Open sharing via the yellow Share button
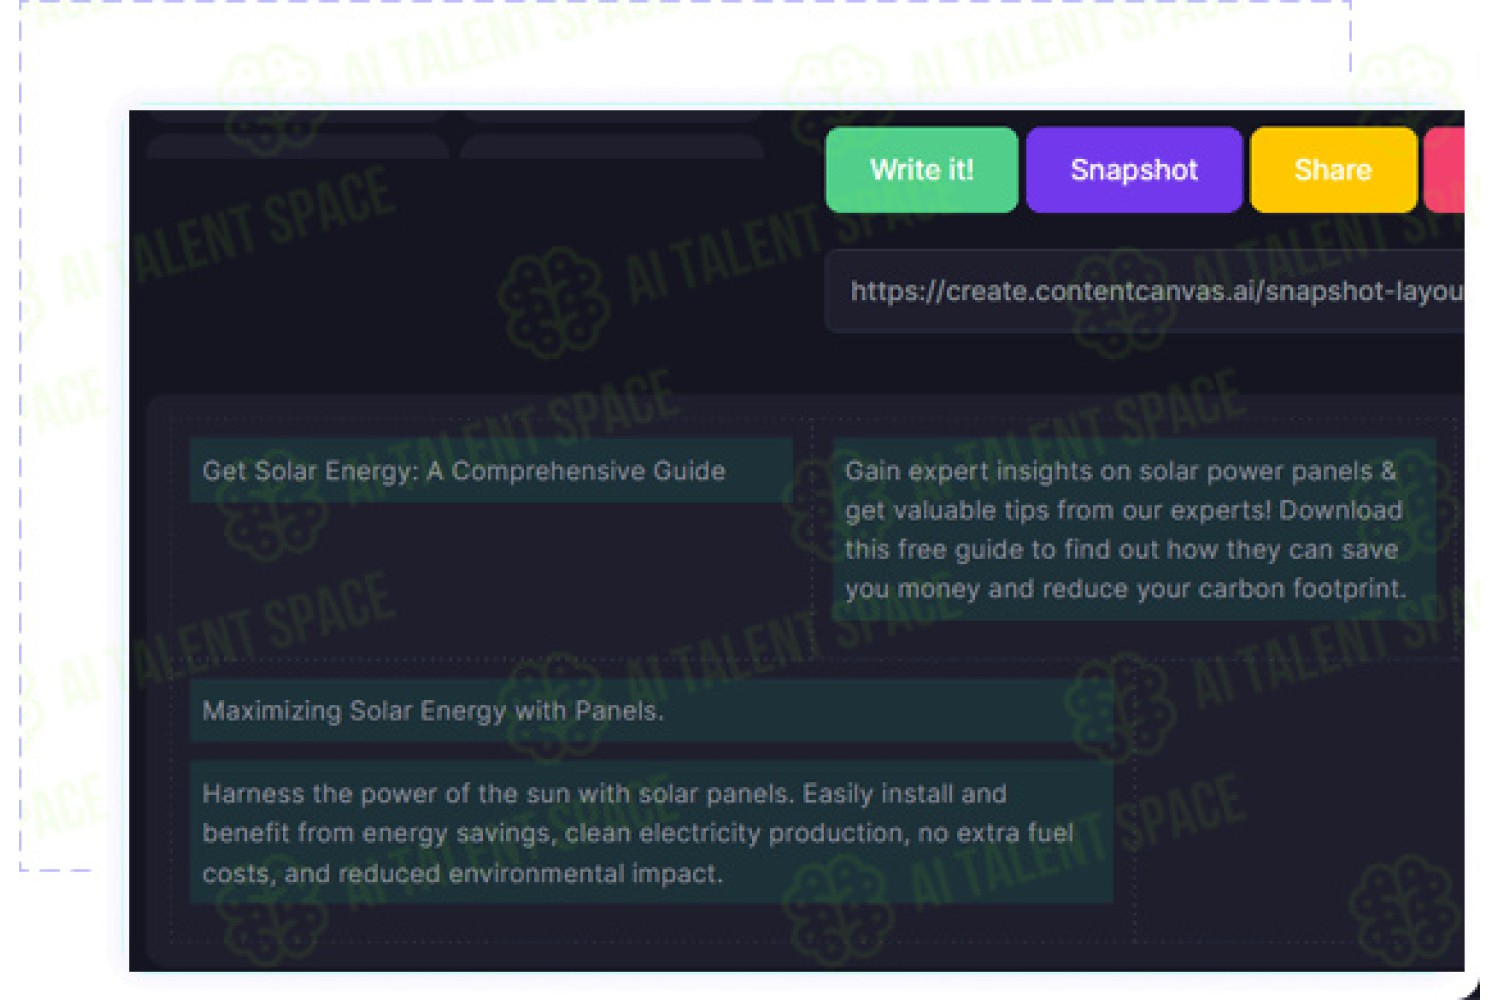The width and height of the screenshot is (1500, 1000). (x=1333, y=170)
